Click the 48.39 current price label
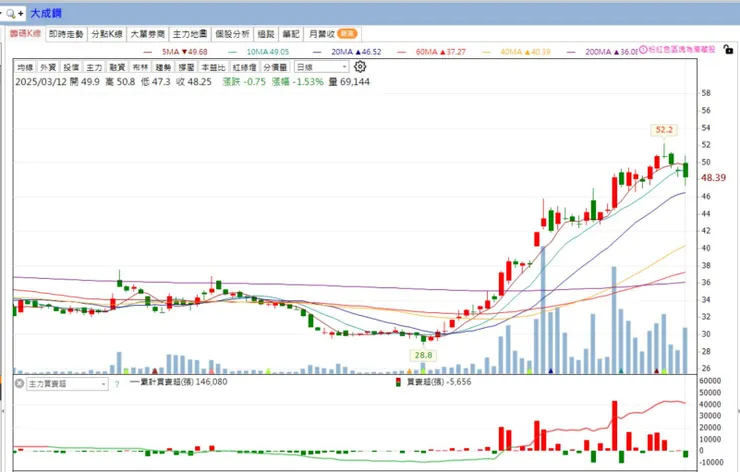 [x=714, y=178]
